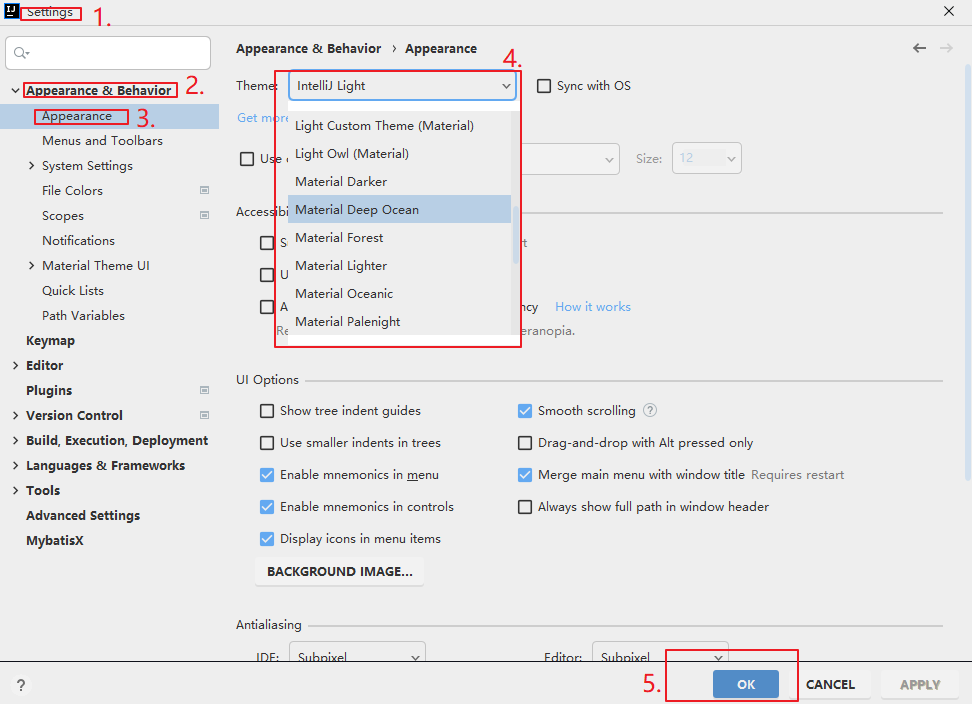
Task: Click the CANCEL button
Action: point(830,684)
